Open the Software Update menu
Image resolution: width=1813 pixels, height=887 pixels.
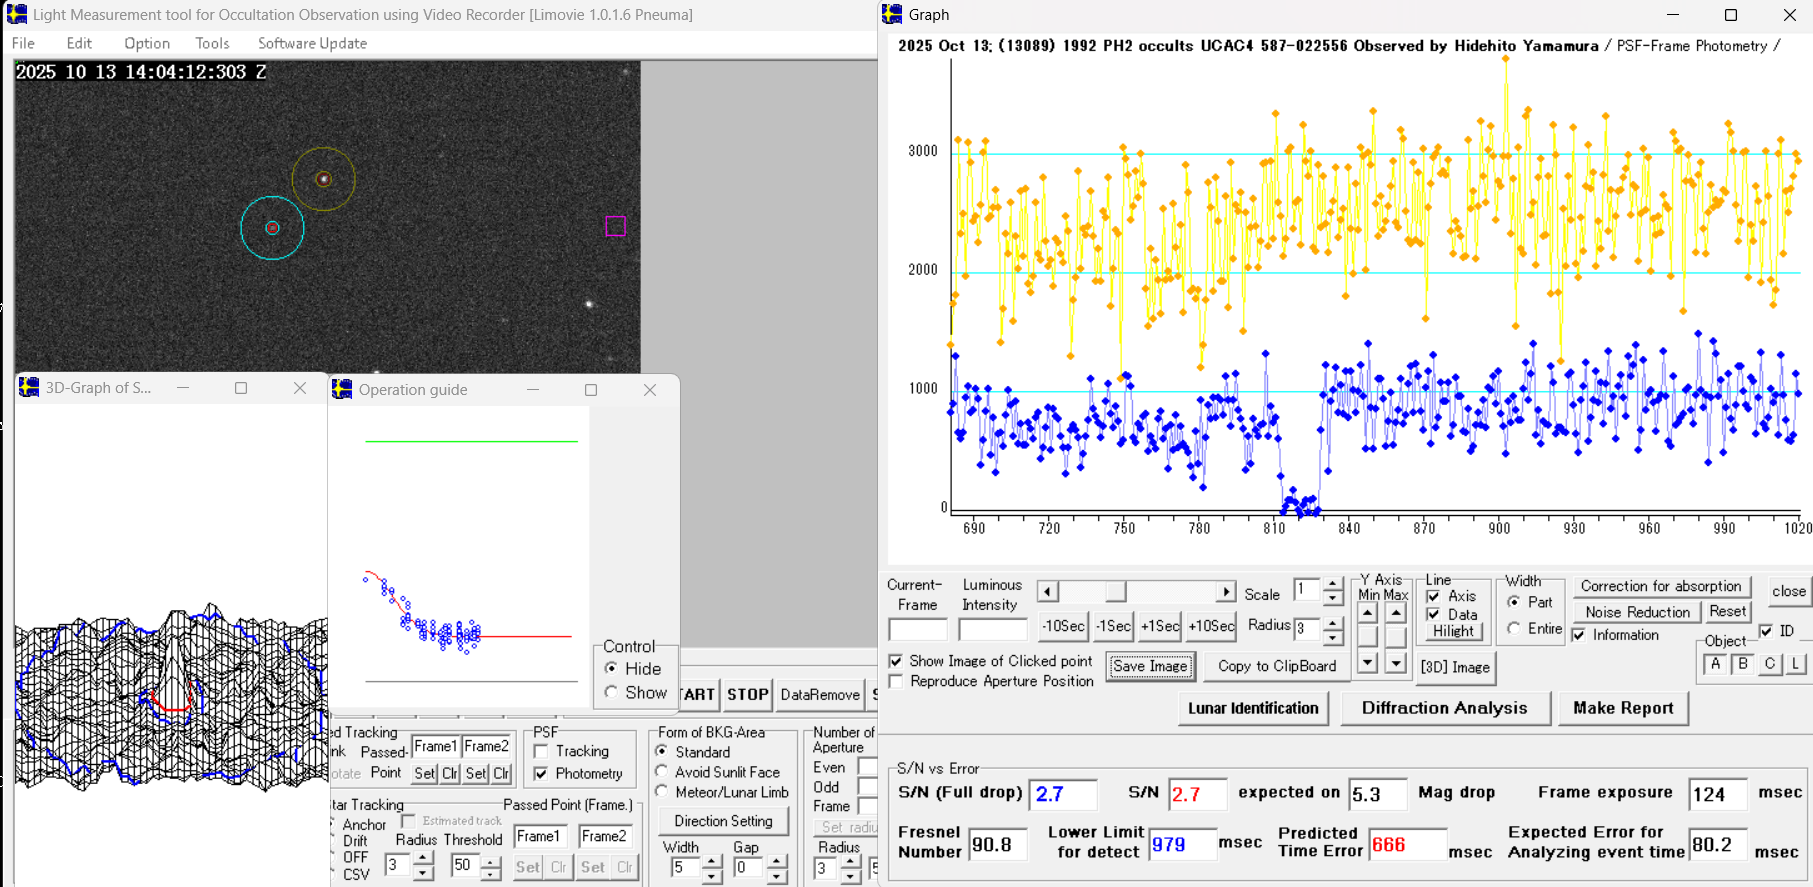312,43
